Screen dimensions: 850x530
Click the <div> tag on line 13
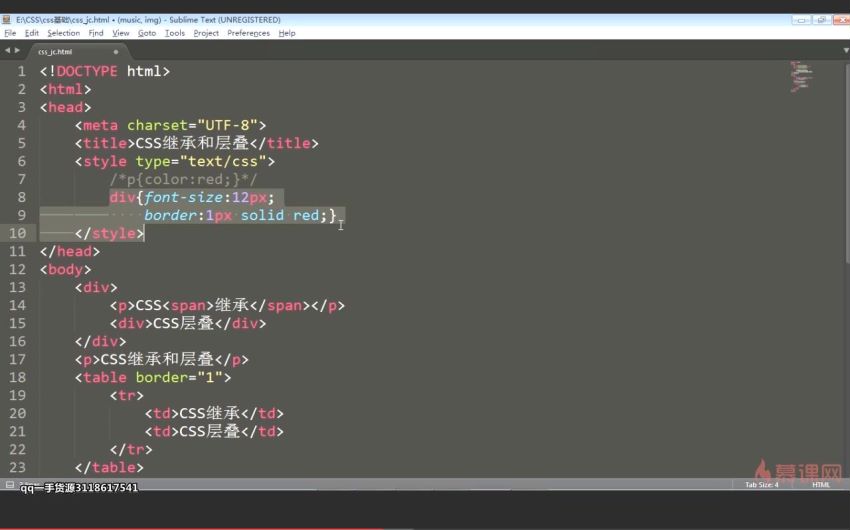(x=96, y=287)
